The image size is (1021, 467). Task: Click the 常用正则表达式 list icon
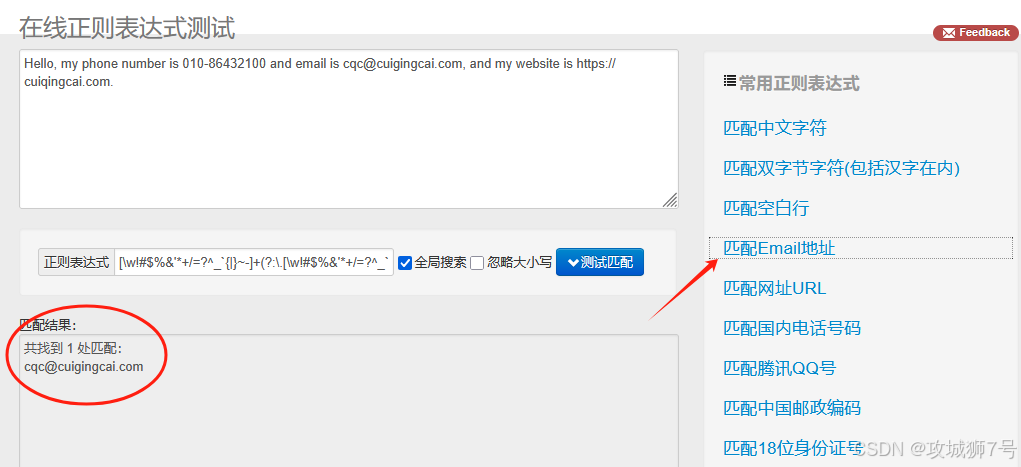coord(729,82)
